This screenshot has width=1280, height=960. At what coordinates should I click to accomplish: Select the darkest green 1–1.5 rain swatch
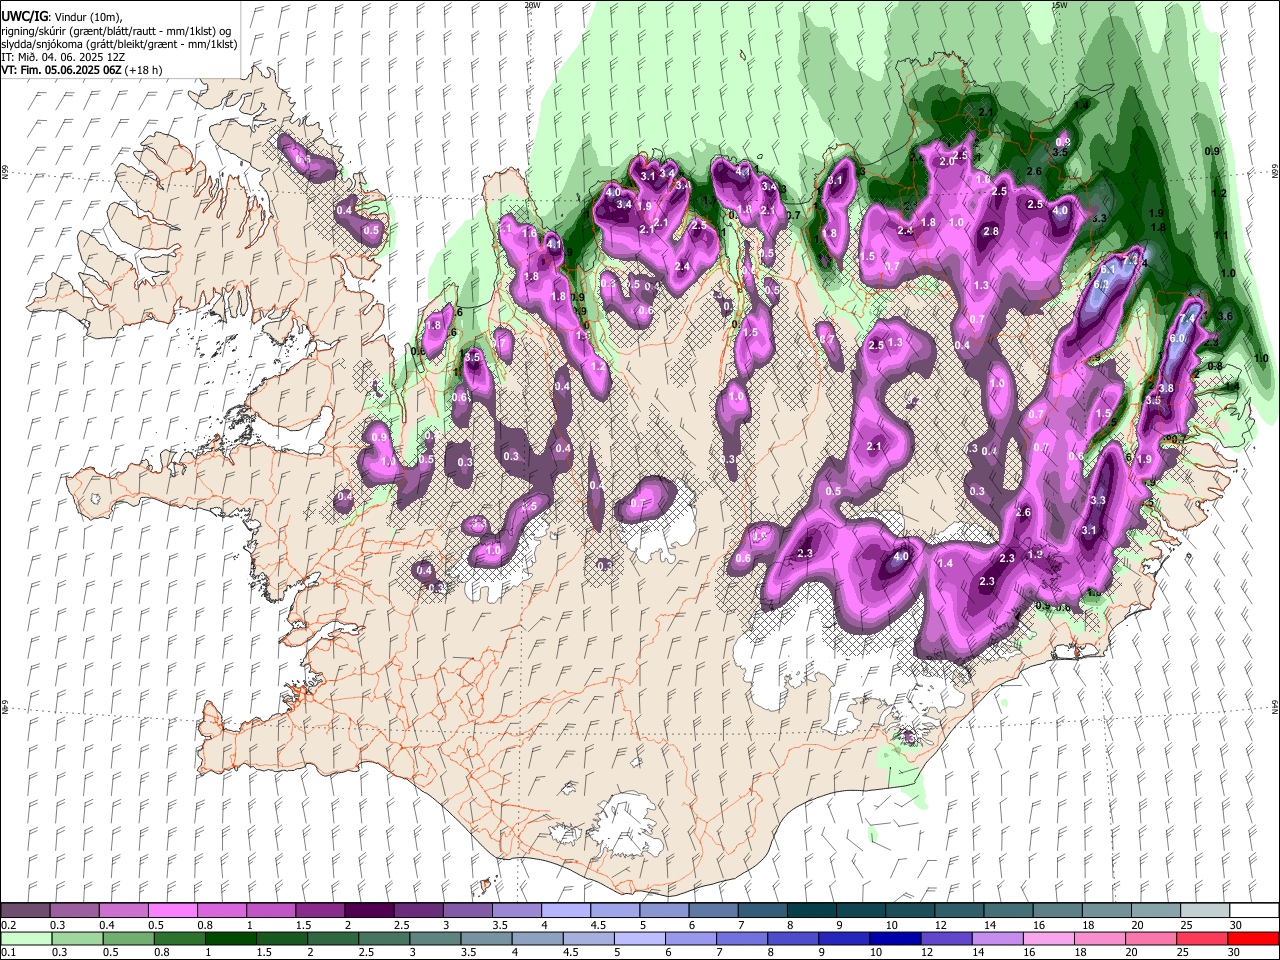pyautogui.click(x=231, y=939)
